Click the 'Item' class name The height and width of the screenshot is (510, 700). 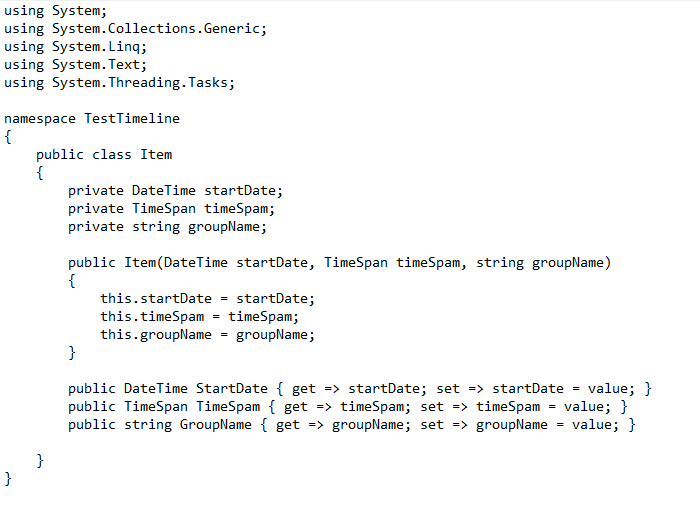point(156,155)
